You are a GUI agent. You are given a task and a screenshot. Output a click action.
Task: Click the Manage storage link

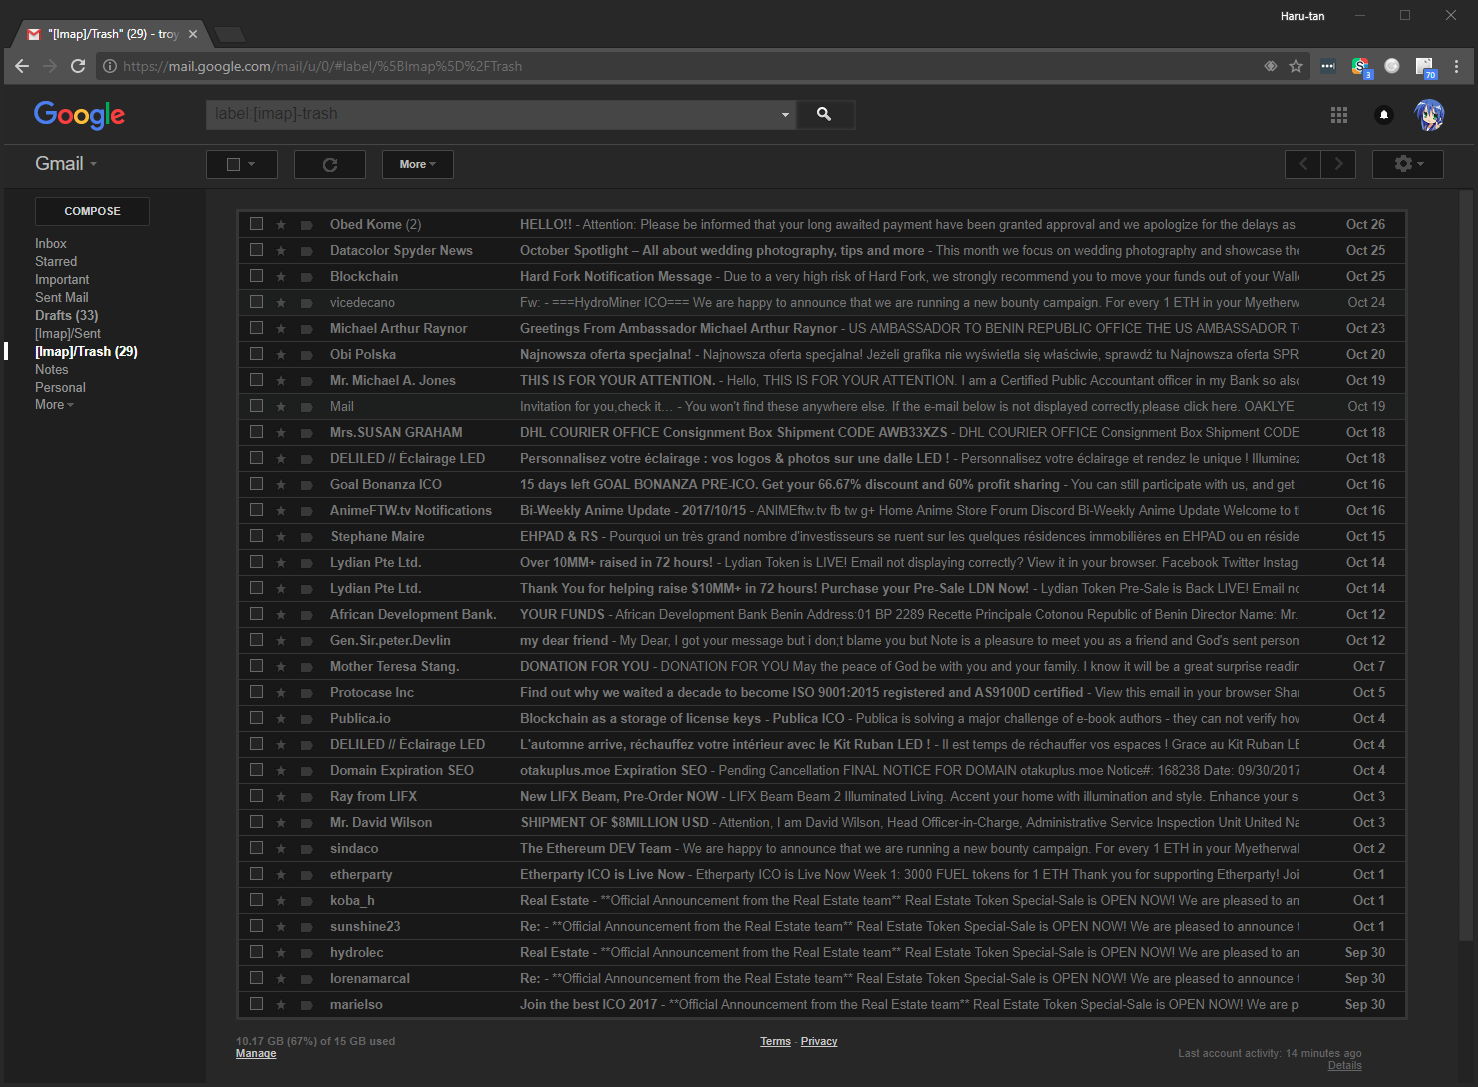click(256, 1053)
